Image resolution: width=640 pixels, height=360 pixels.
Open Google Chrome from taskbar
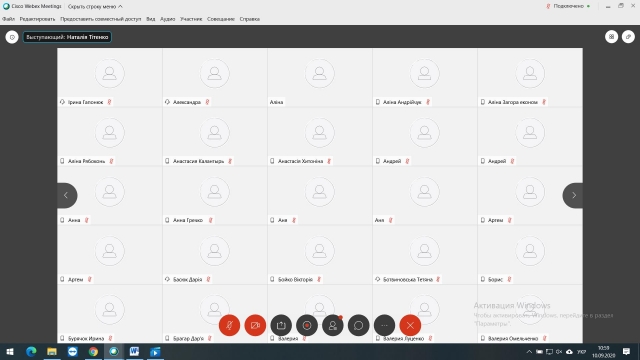pyautogui.click(x=93, y=351)
